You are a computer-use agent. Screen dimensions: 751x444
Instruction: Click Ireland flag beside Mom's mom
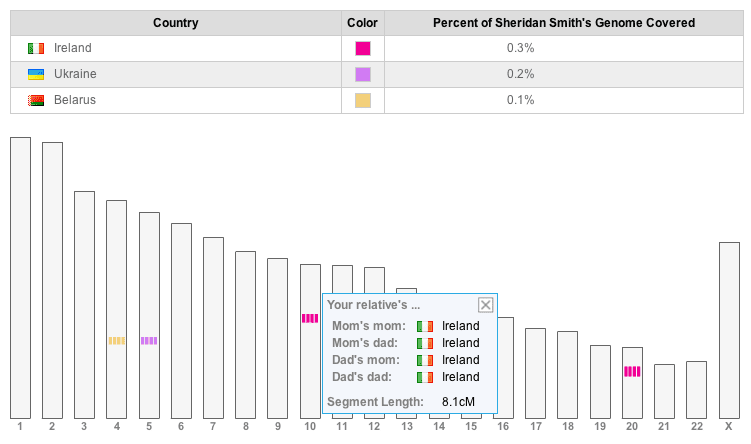coord(425,326)
